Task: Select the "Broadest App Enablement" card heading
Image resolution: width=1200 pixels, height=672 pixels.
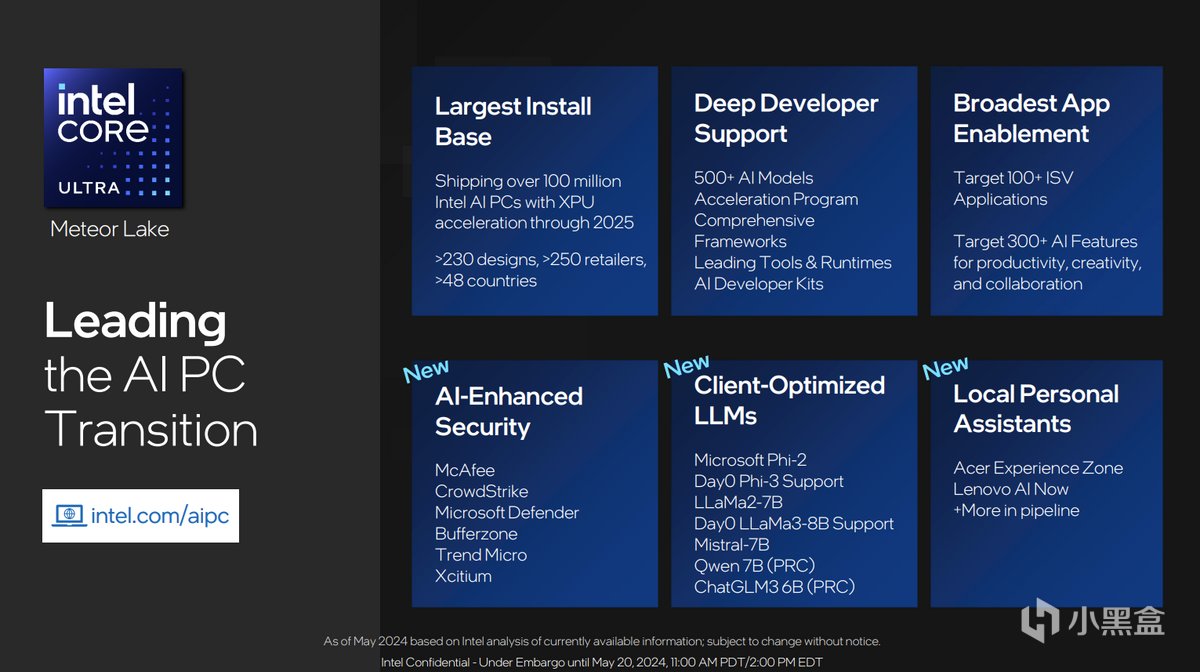Action: pyautogui.click(x=1031, y=118)
